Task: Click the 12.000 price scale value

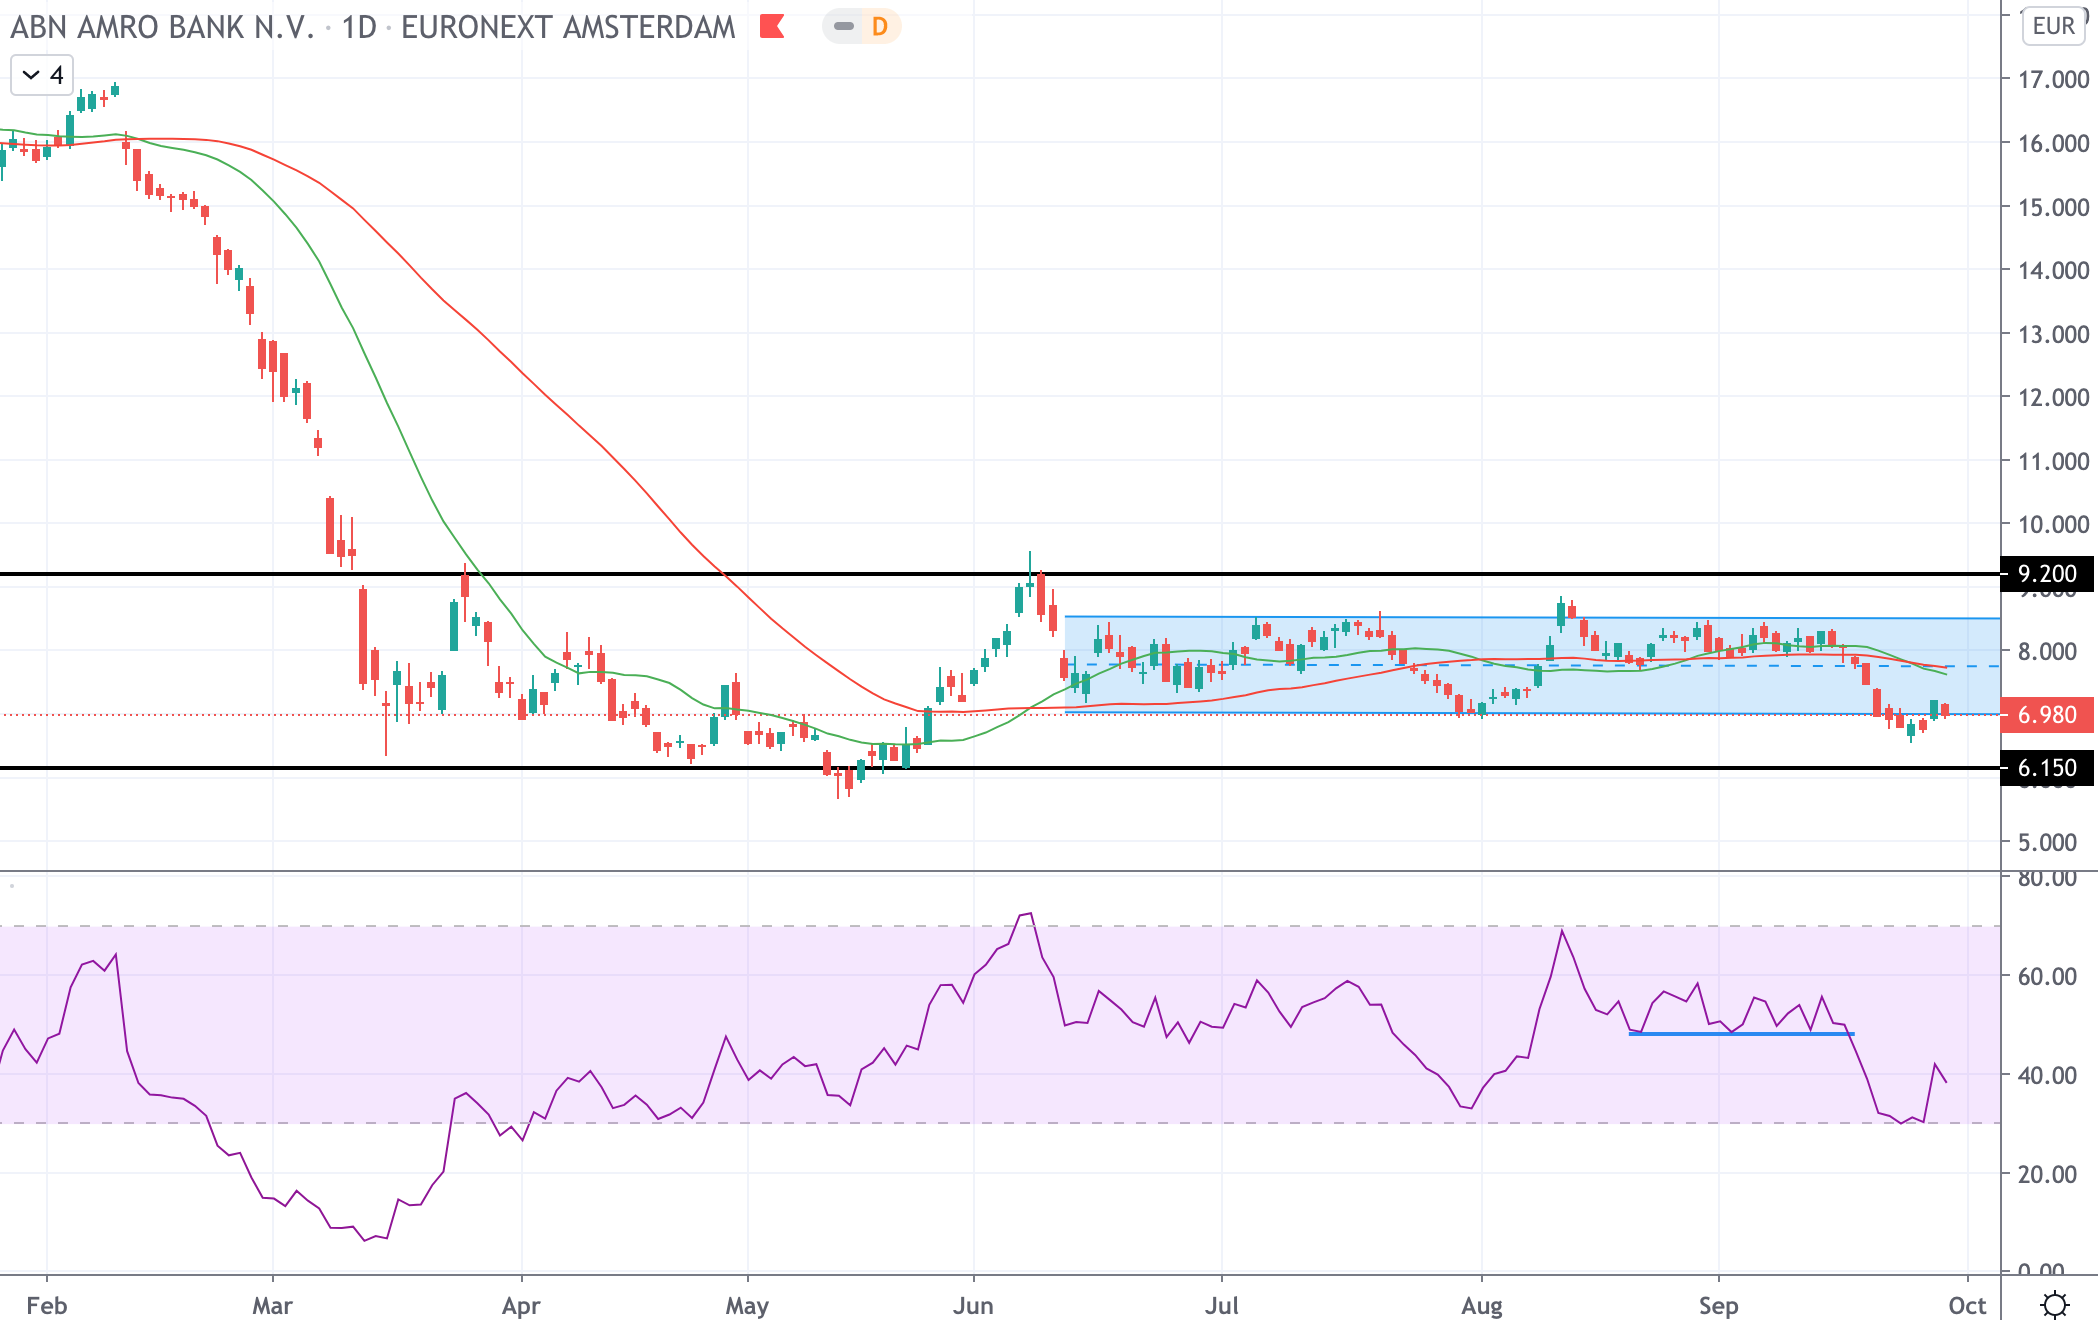Action: click(x=2053, y=397)
